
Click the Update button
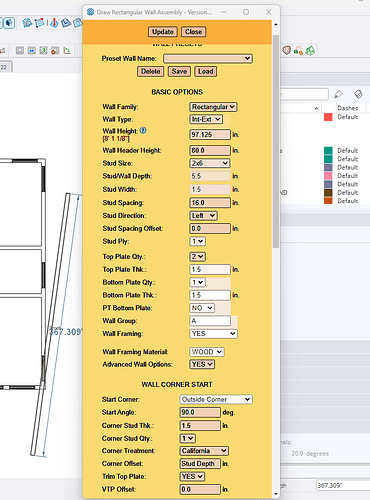tap(163, 32)
